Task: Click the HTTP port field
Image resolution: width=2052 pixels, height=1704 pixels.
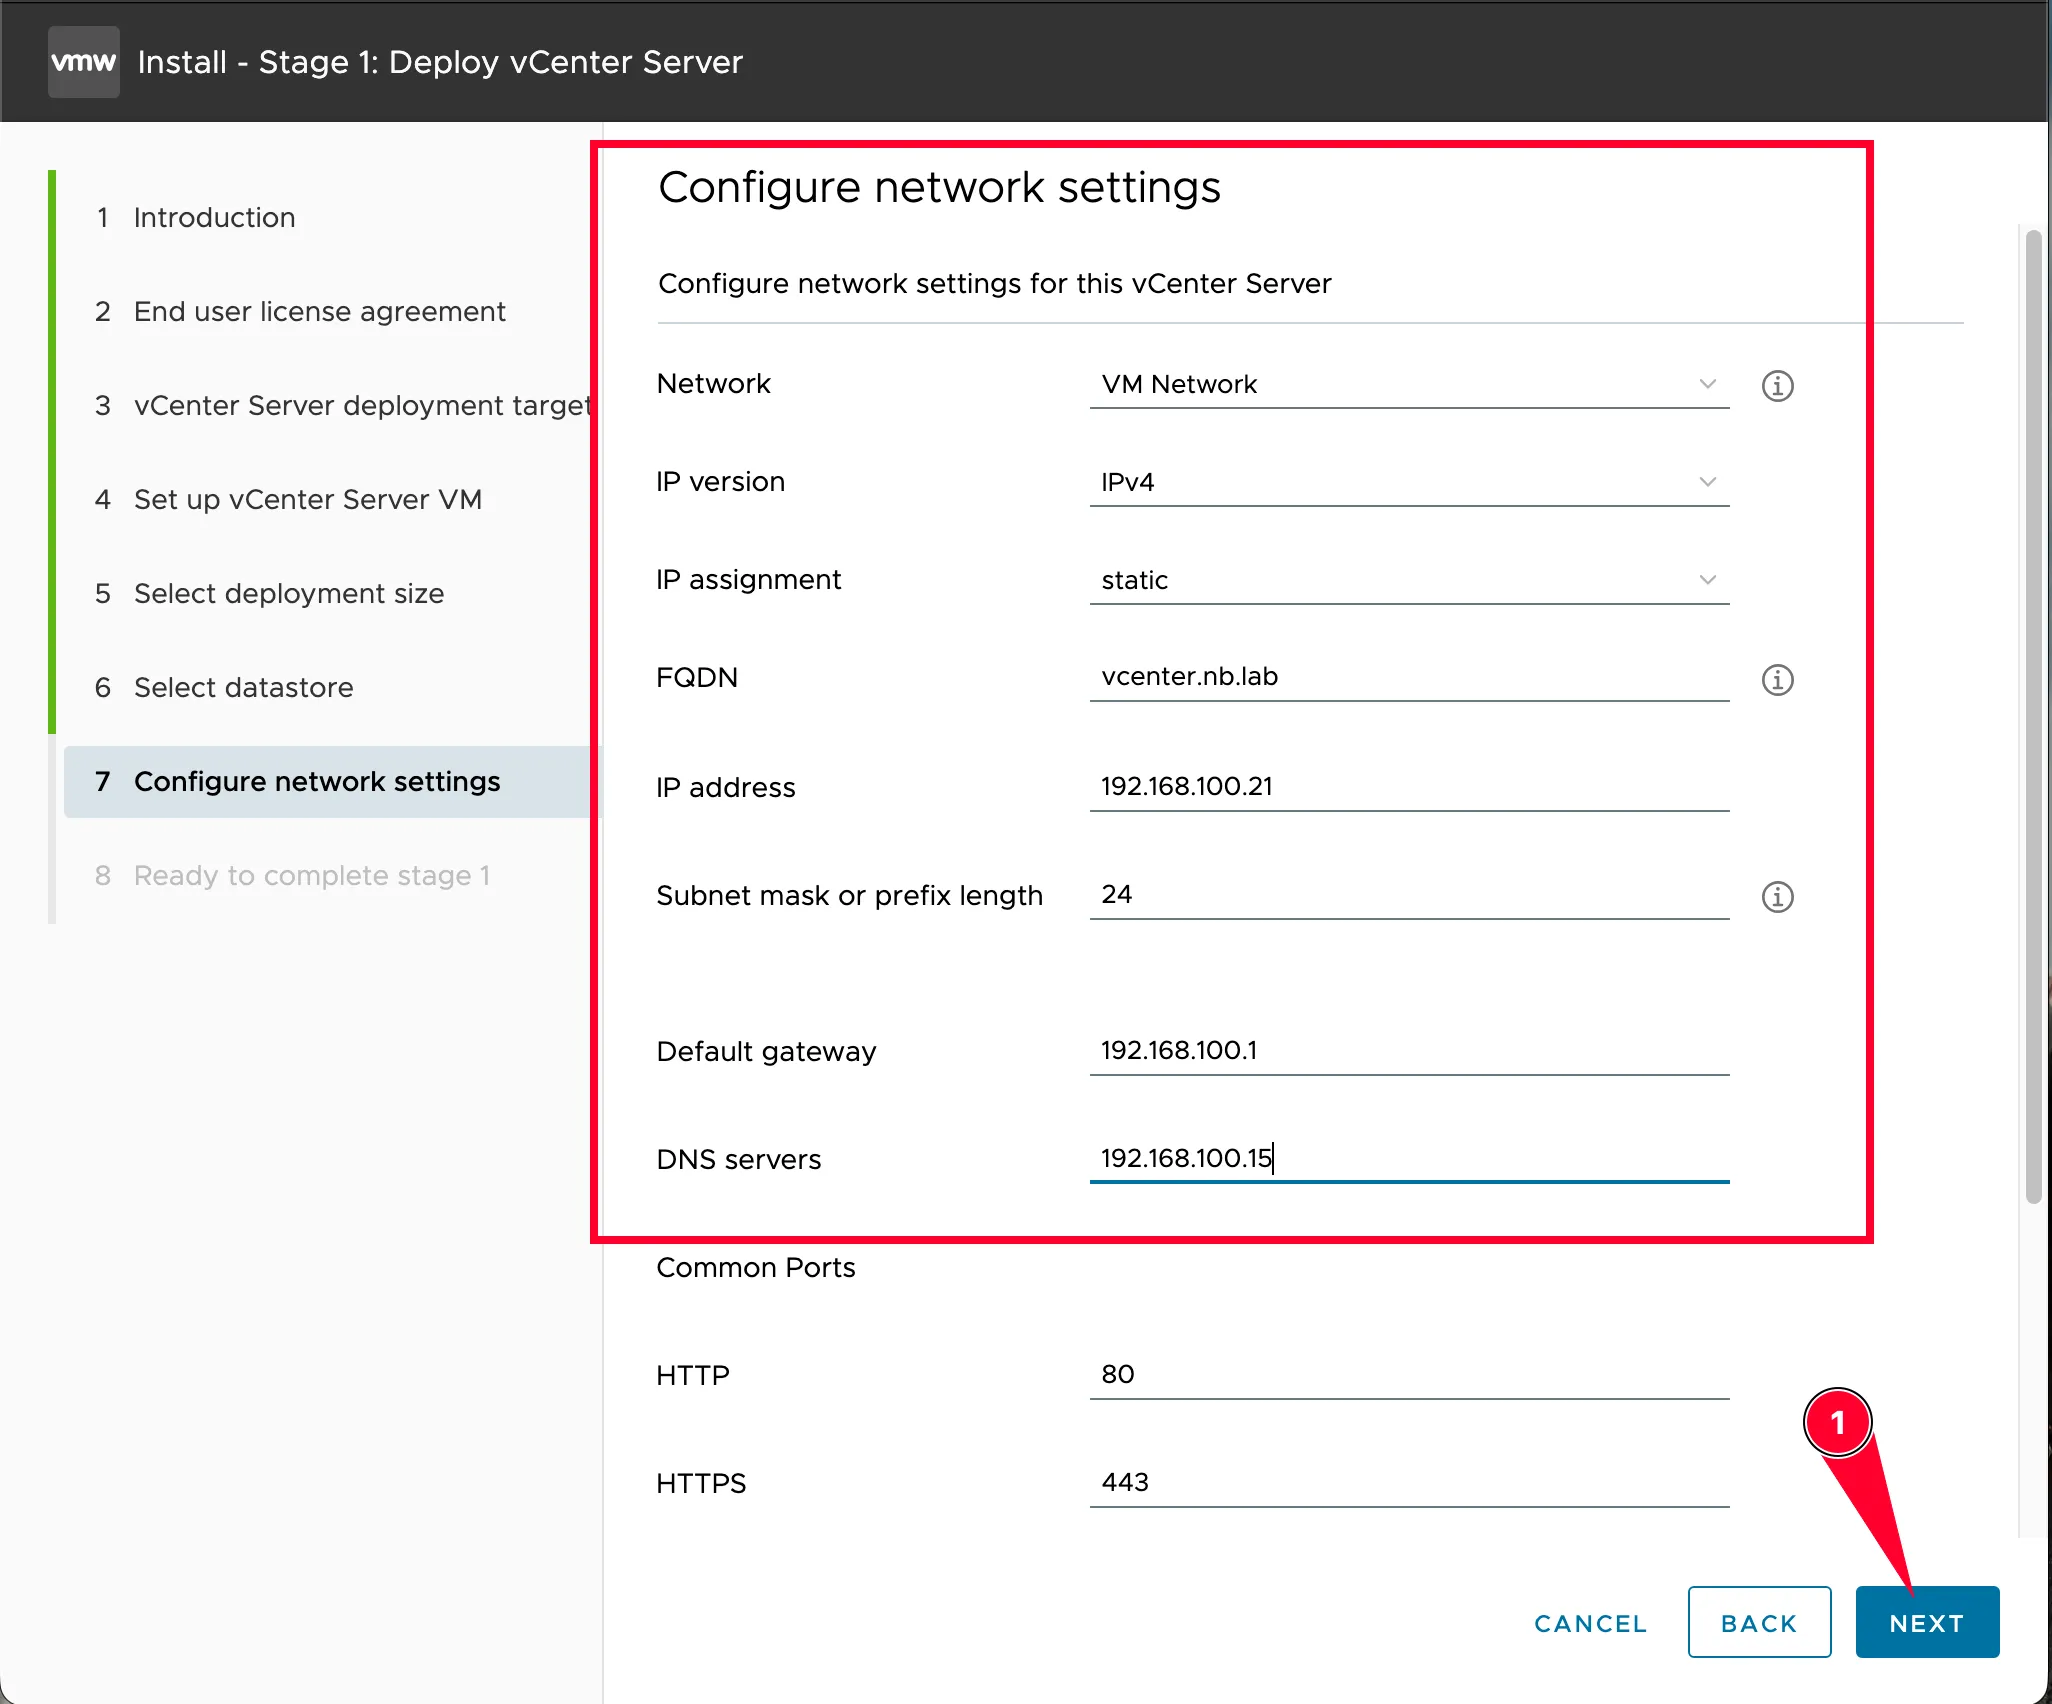Action: [1409, 1375]
